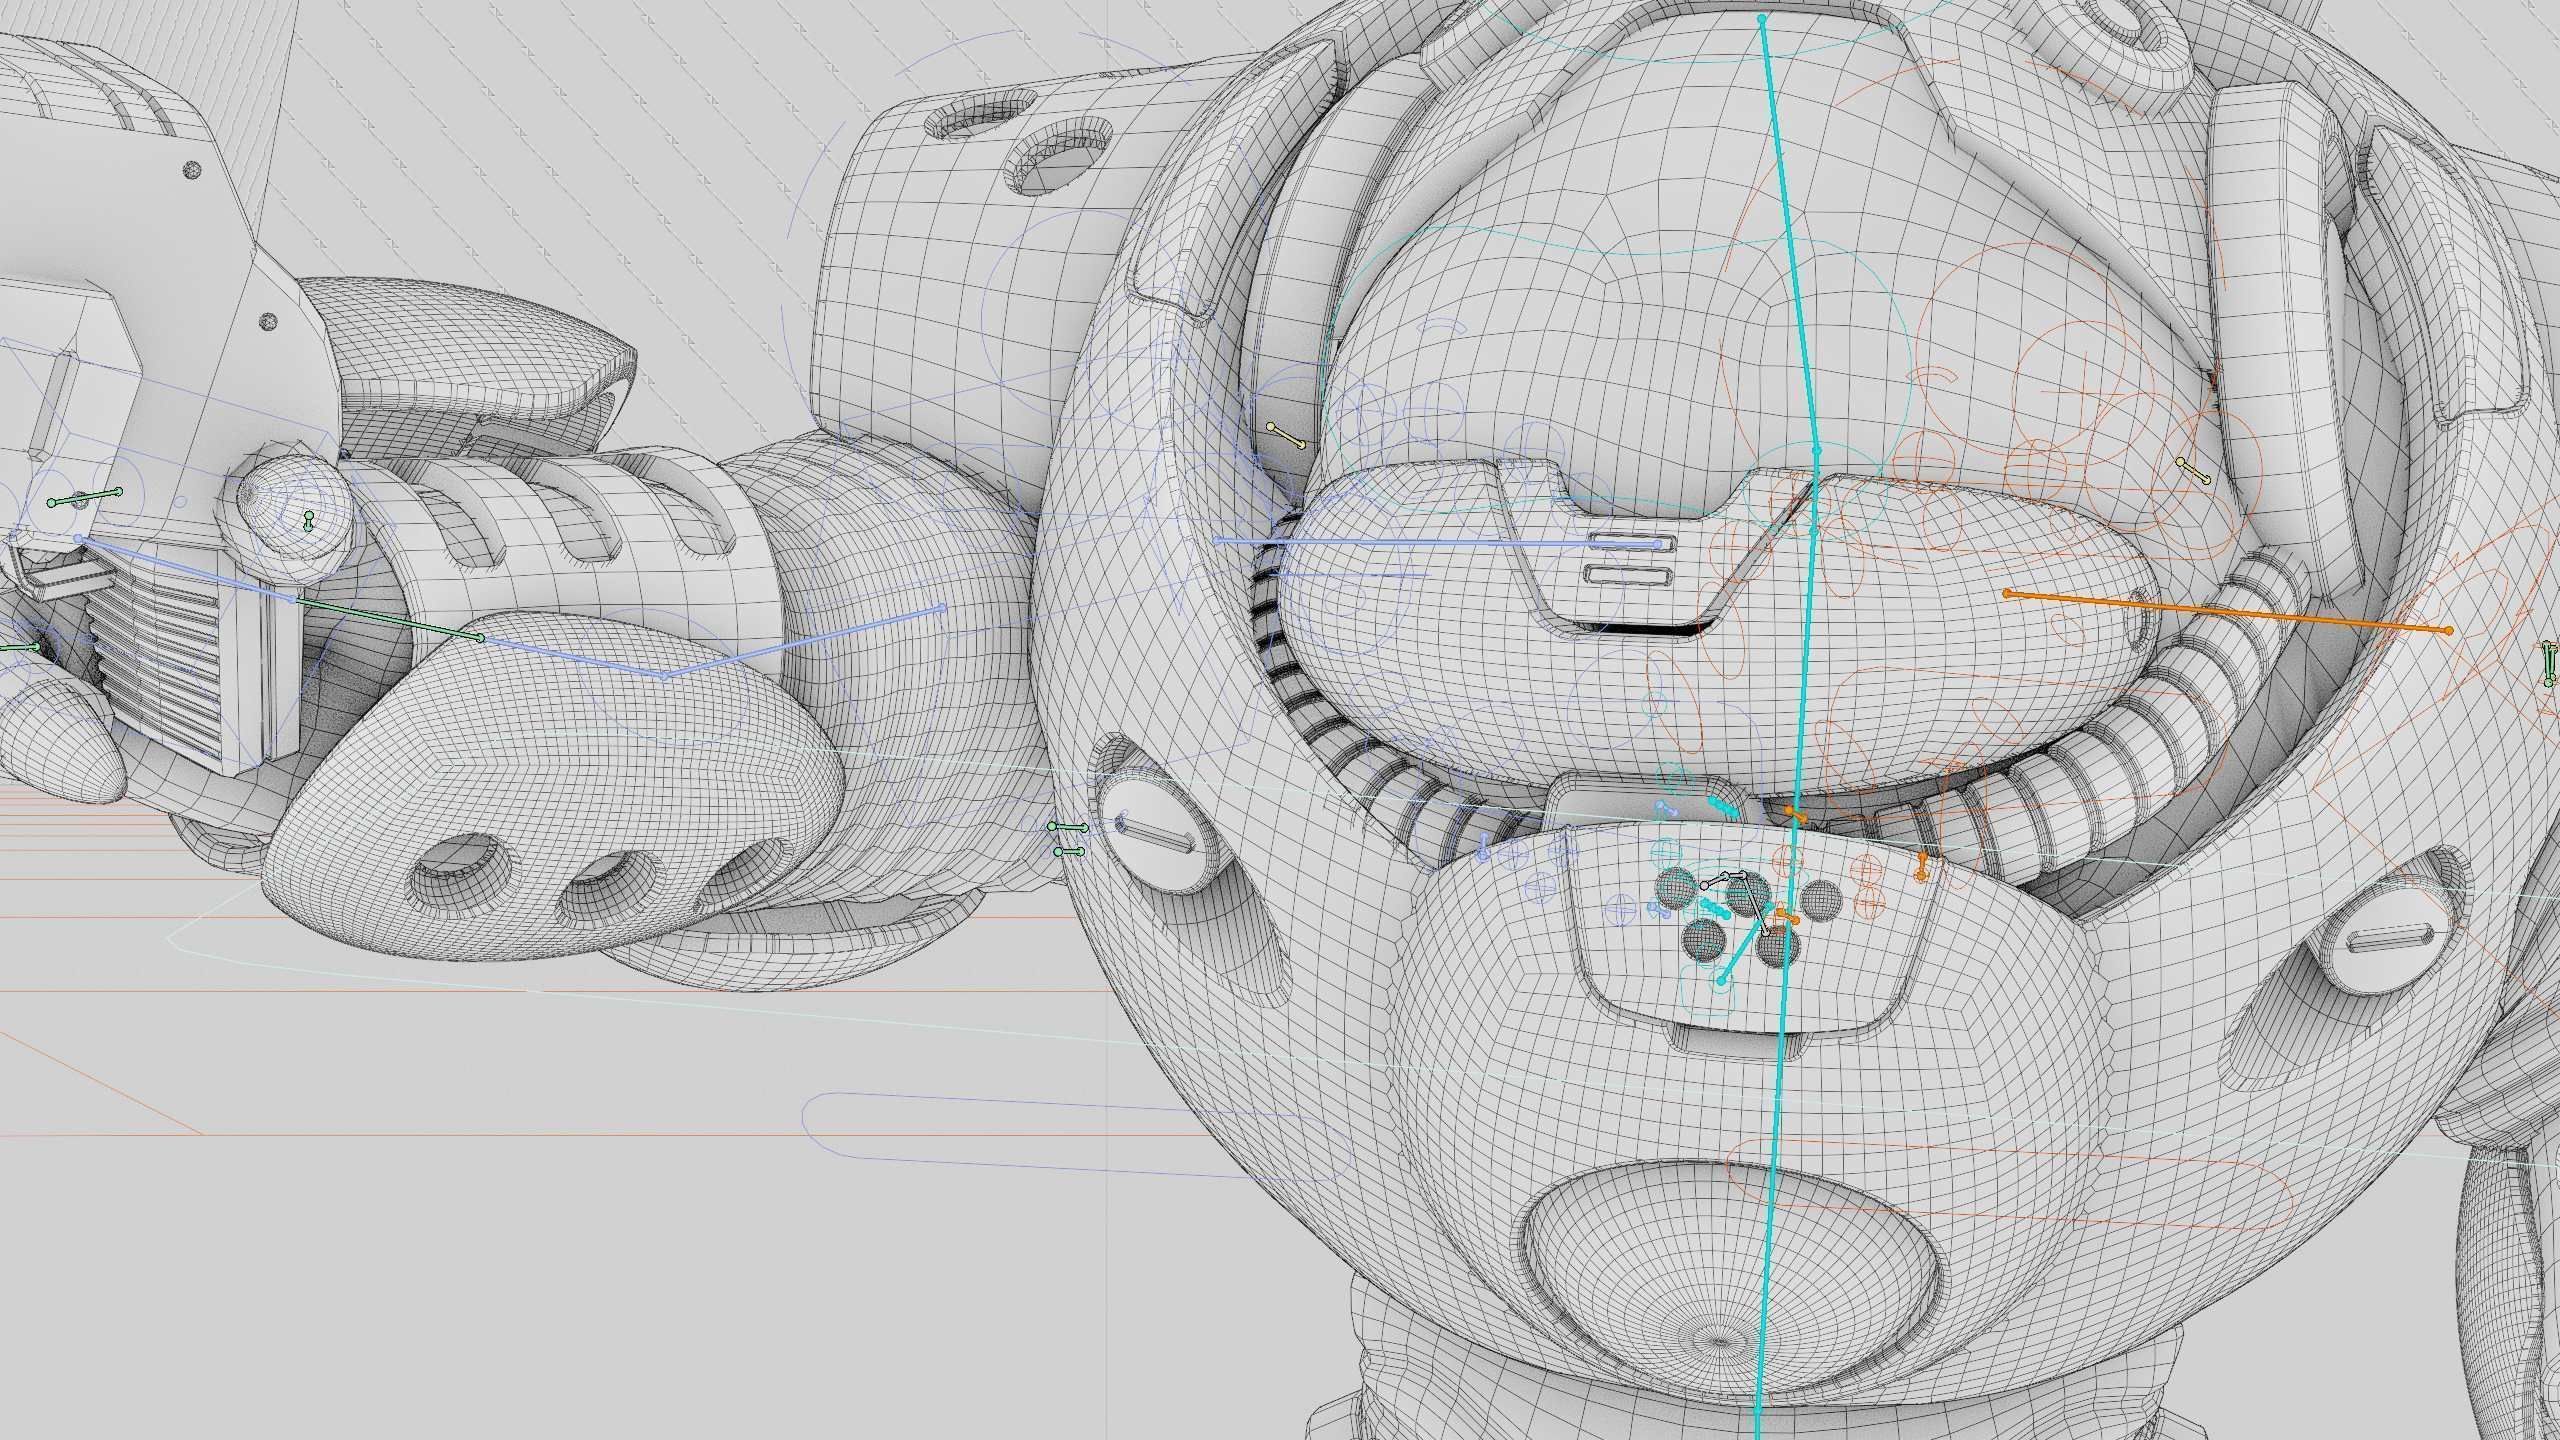
Task: Select the thick orange shoulder bone
Action: click(2227, 612)
